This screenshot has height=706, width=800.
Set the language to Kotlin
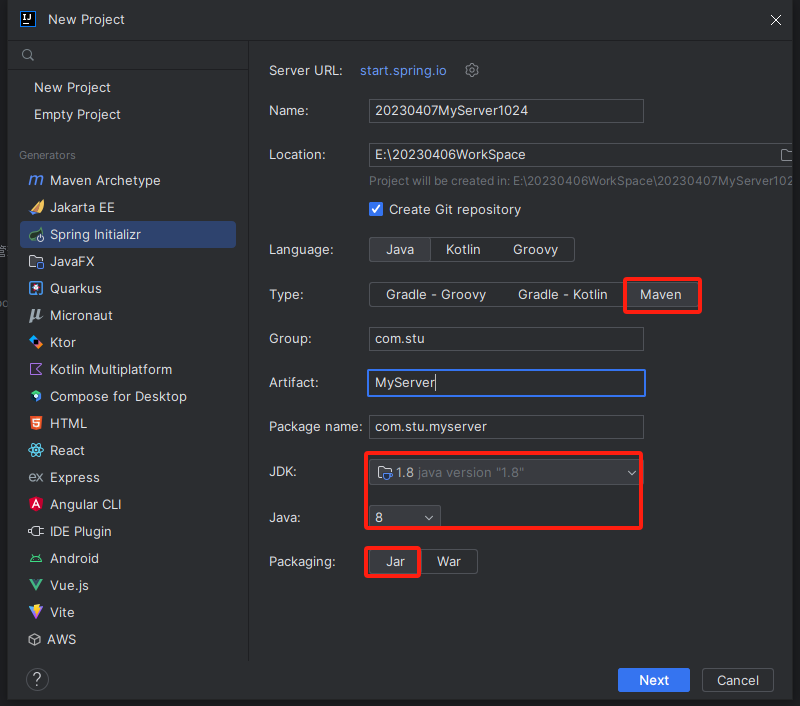point(463,250)
